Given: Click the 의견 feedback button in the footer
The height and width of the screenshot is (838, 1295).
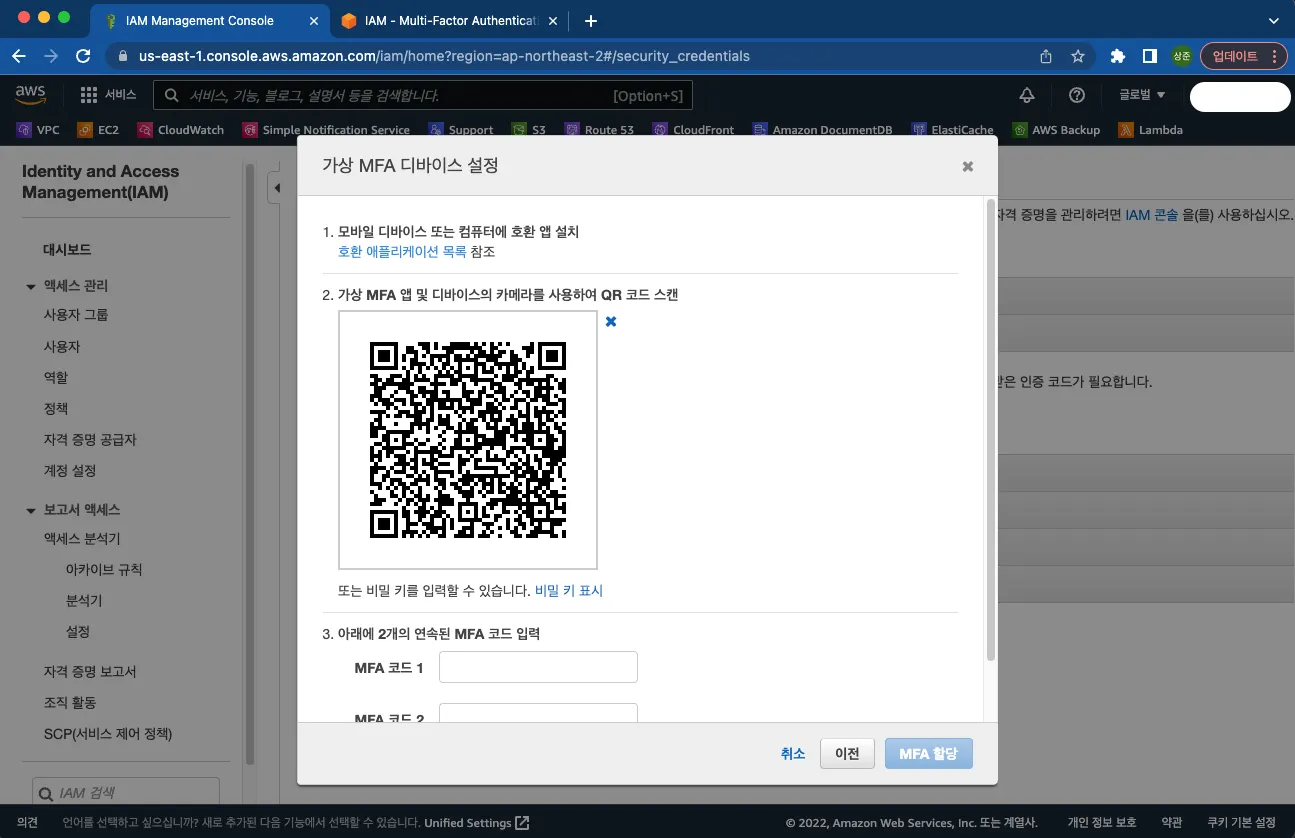Looking at the screenshot, I should pos(27,823).
